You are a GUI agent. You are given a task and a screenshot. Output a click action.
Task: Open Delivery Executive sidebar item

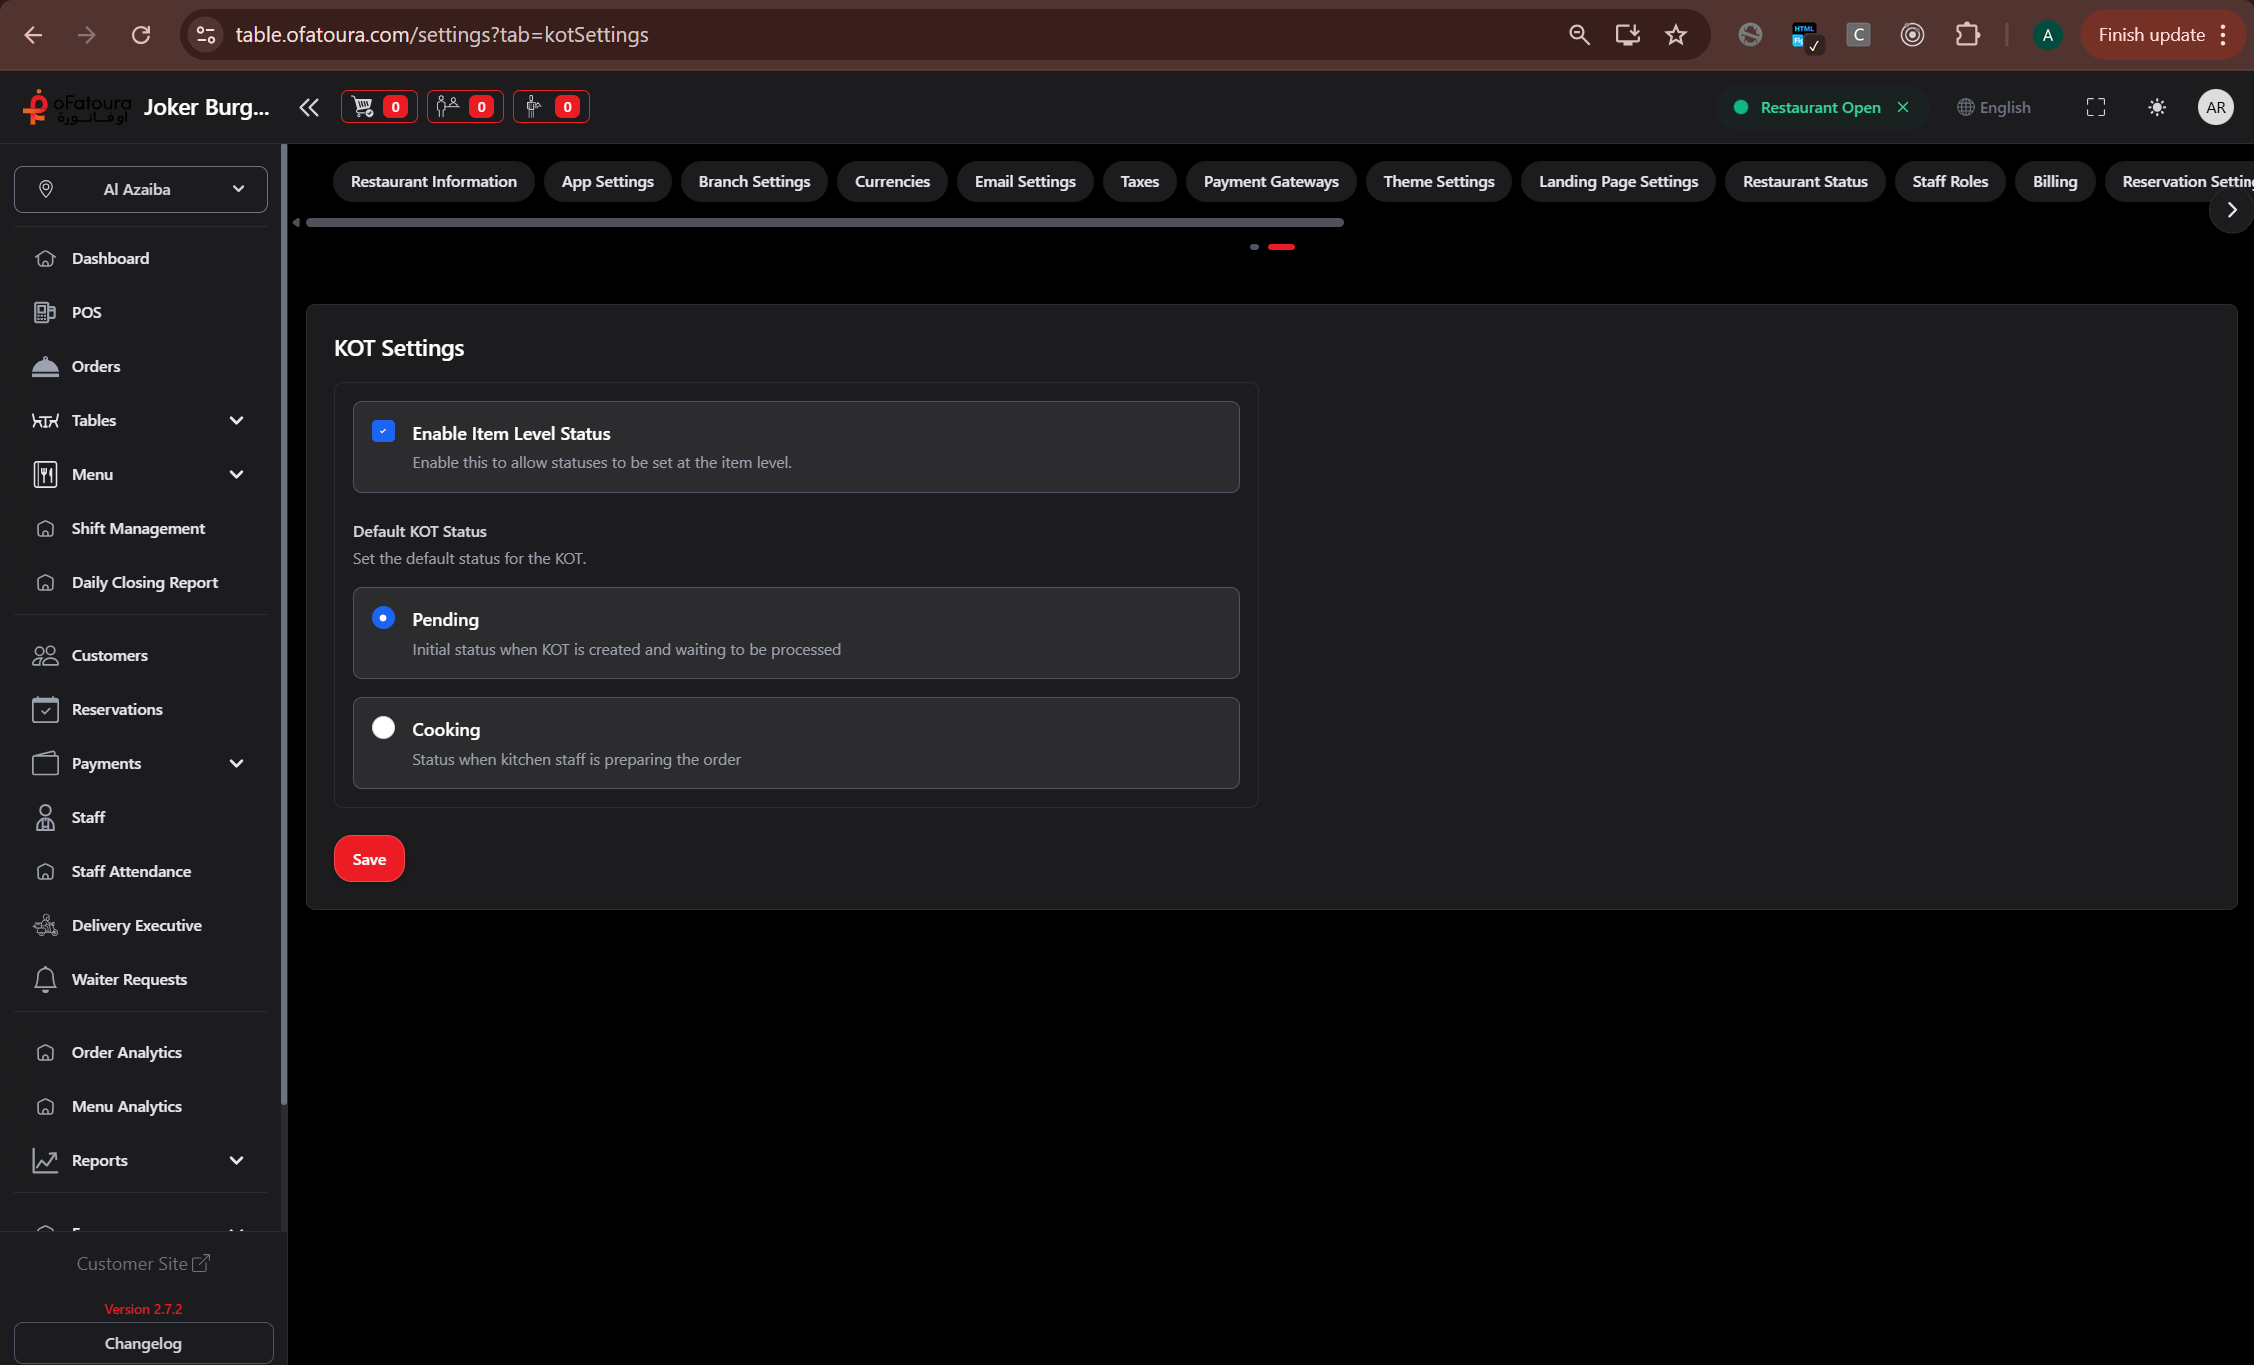click(136, 925)
